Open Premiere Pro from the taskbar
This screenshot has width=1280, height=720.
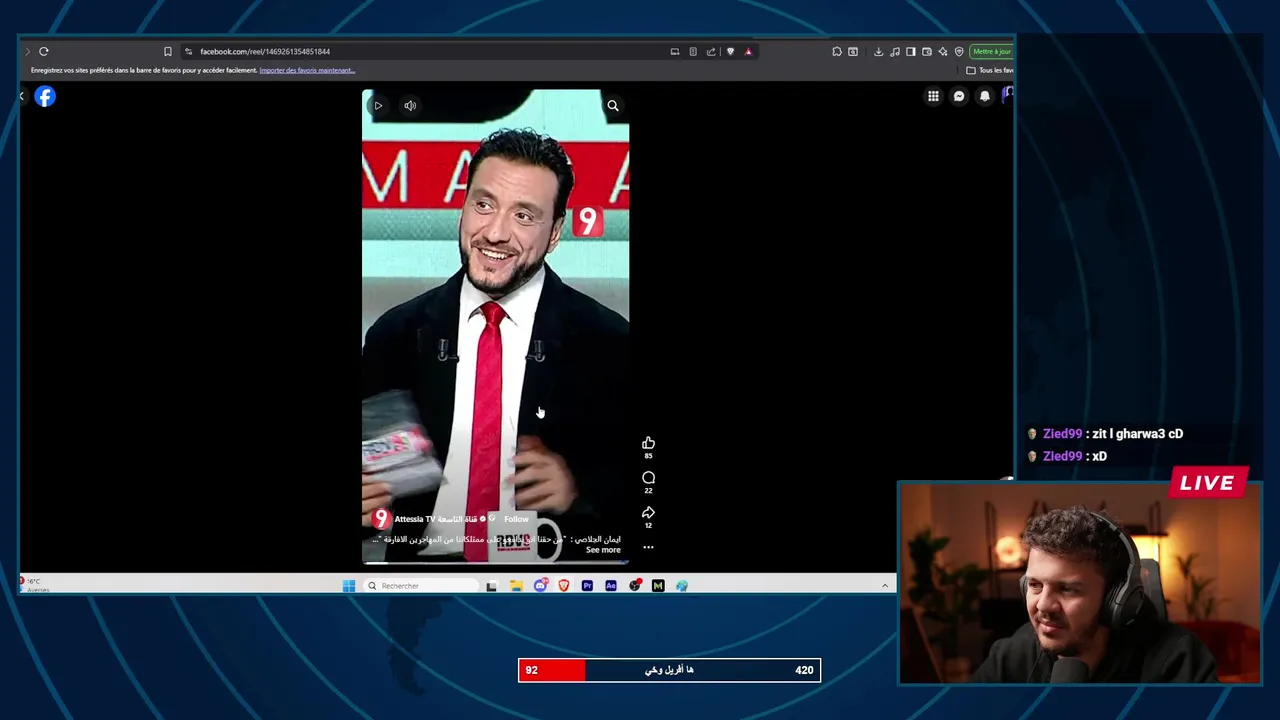click(587, 586)
